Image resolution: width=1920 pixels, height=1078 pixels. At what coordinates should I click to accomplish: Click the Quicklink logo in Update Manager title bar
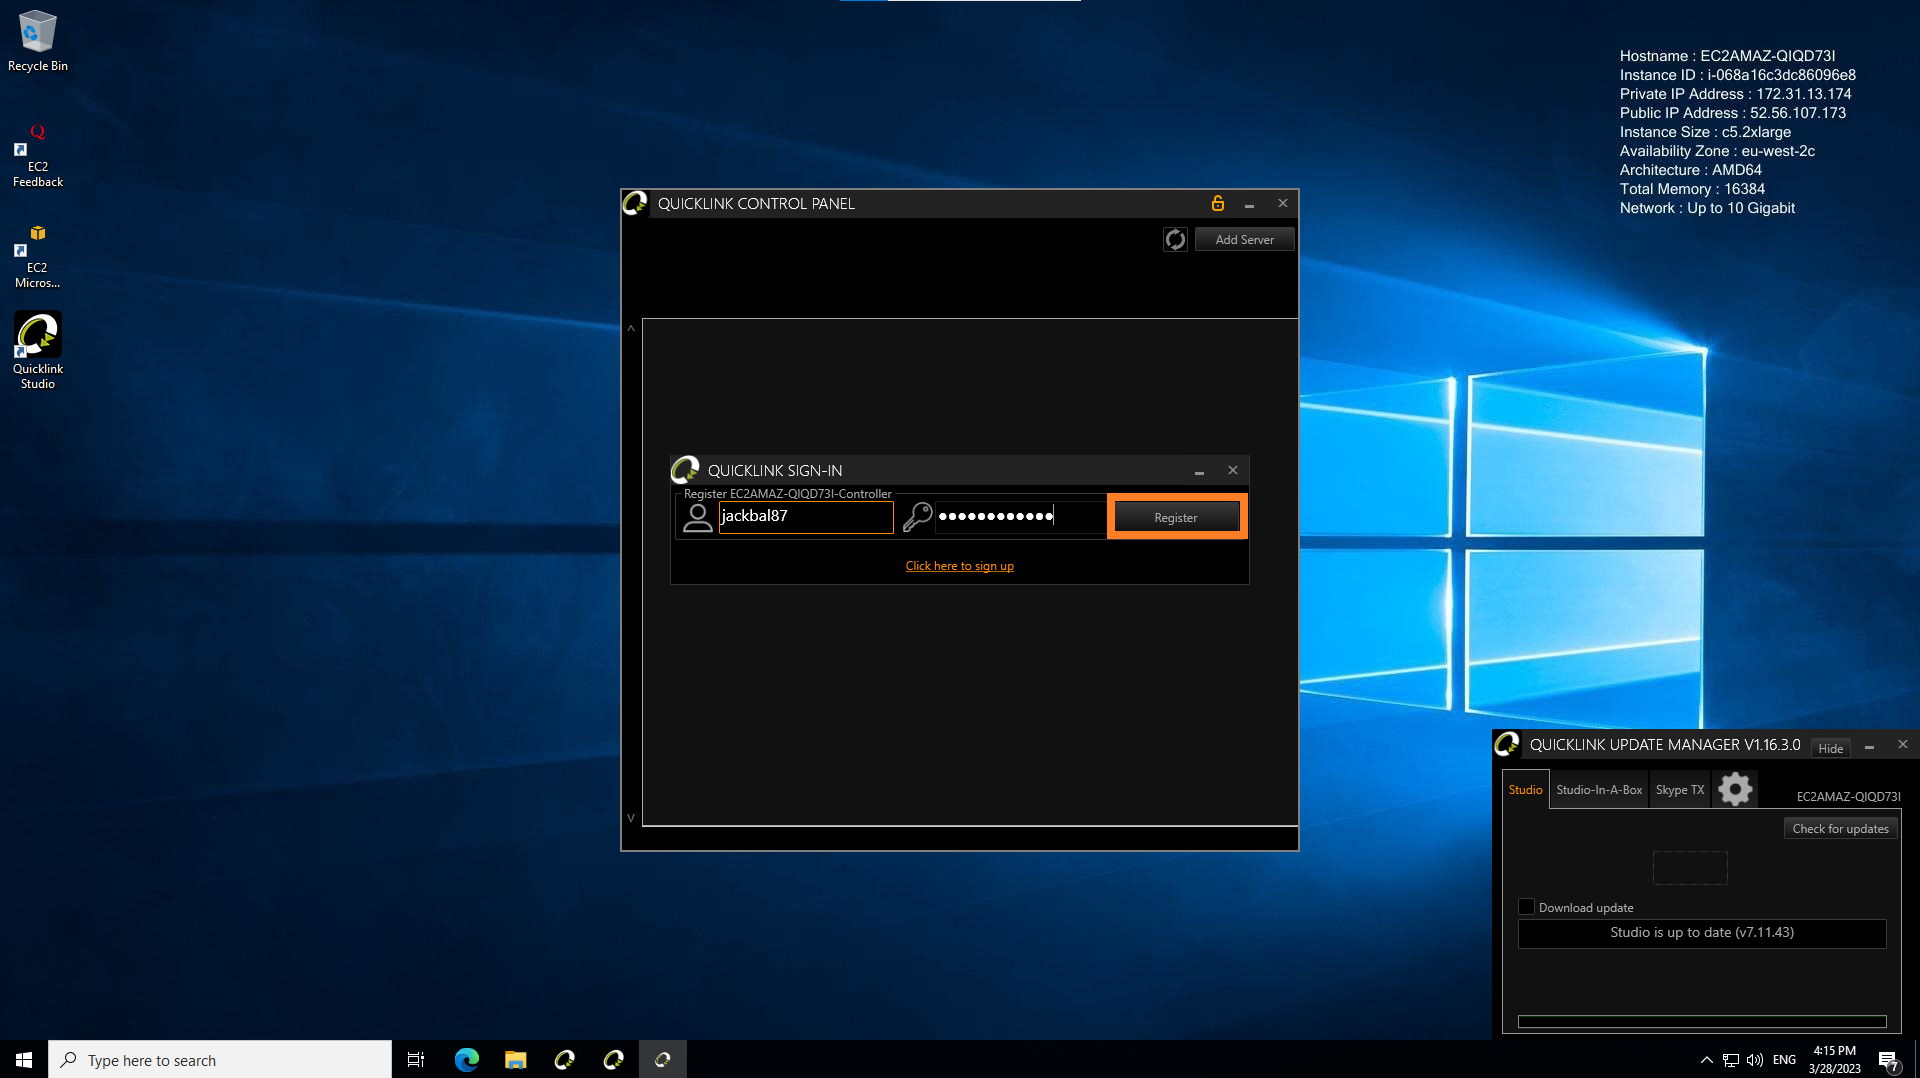coord(1507,745)
